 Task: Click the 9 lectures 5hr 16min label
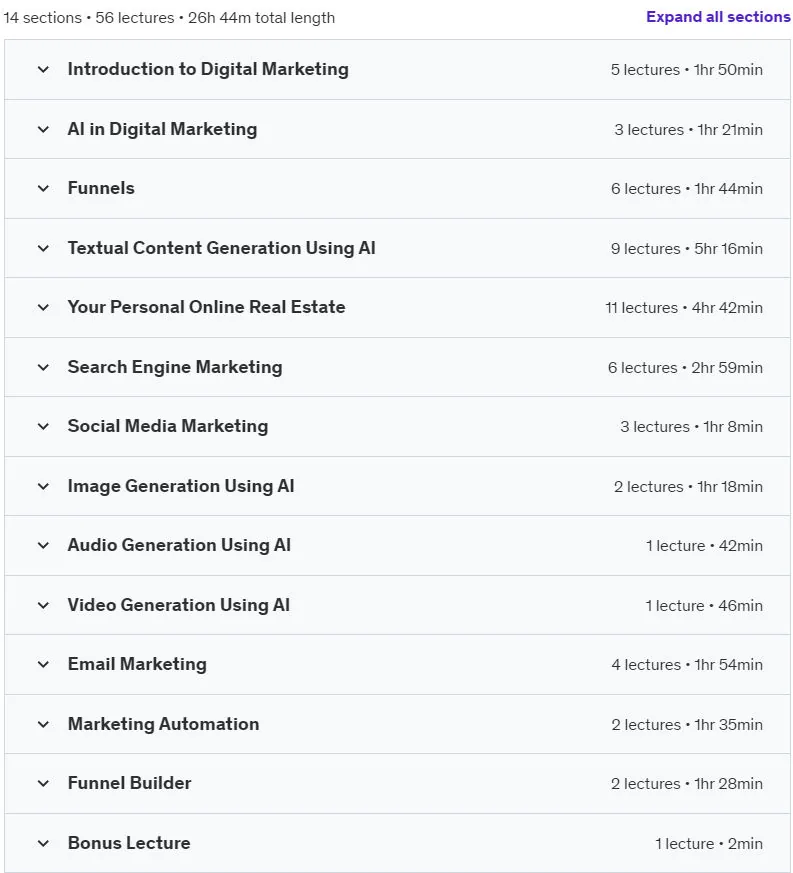click(687, 248)
